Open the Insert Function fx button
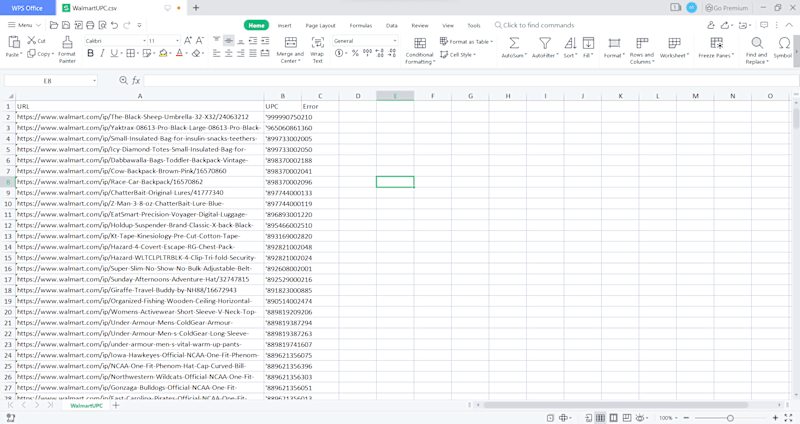The width and height of the screenshot is (800, 424). point(136,81)
